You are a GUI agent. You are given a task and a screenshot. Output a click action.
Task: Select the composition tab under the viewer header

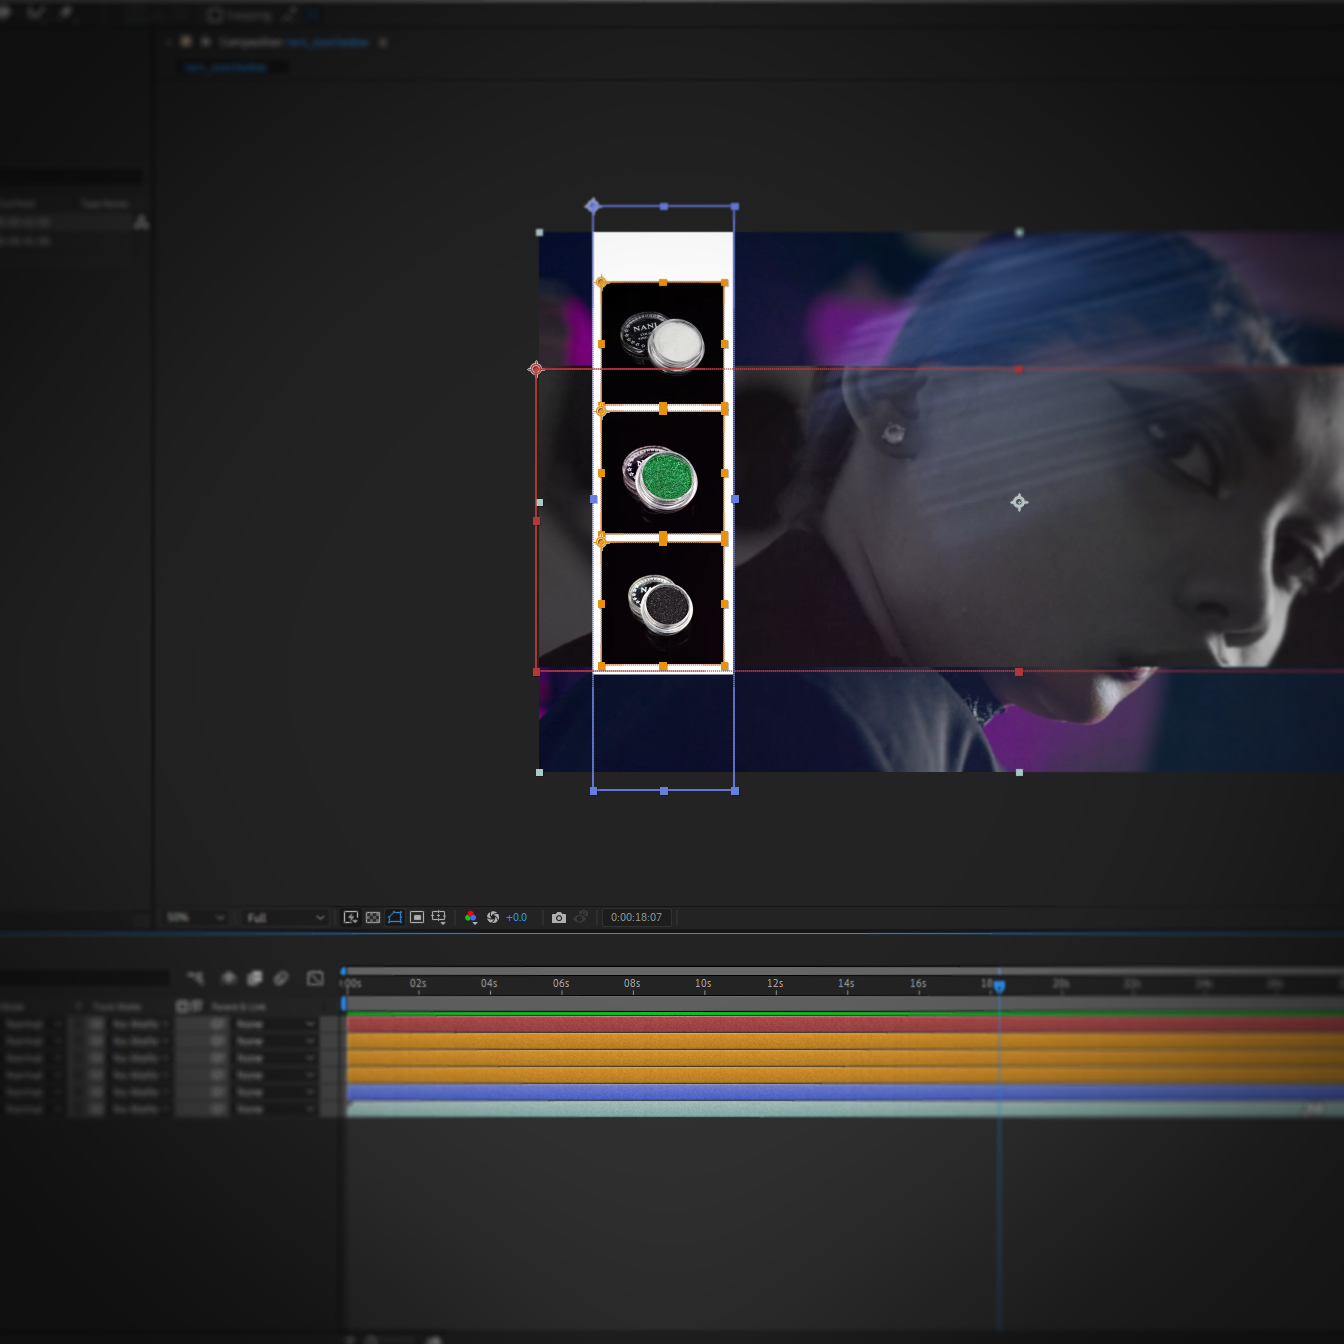(x=227, y=67)
